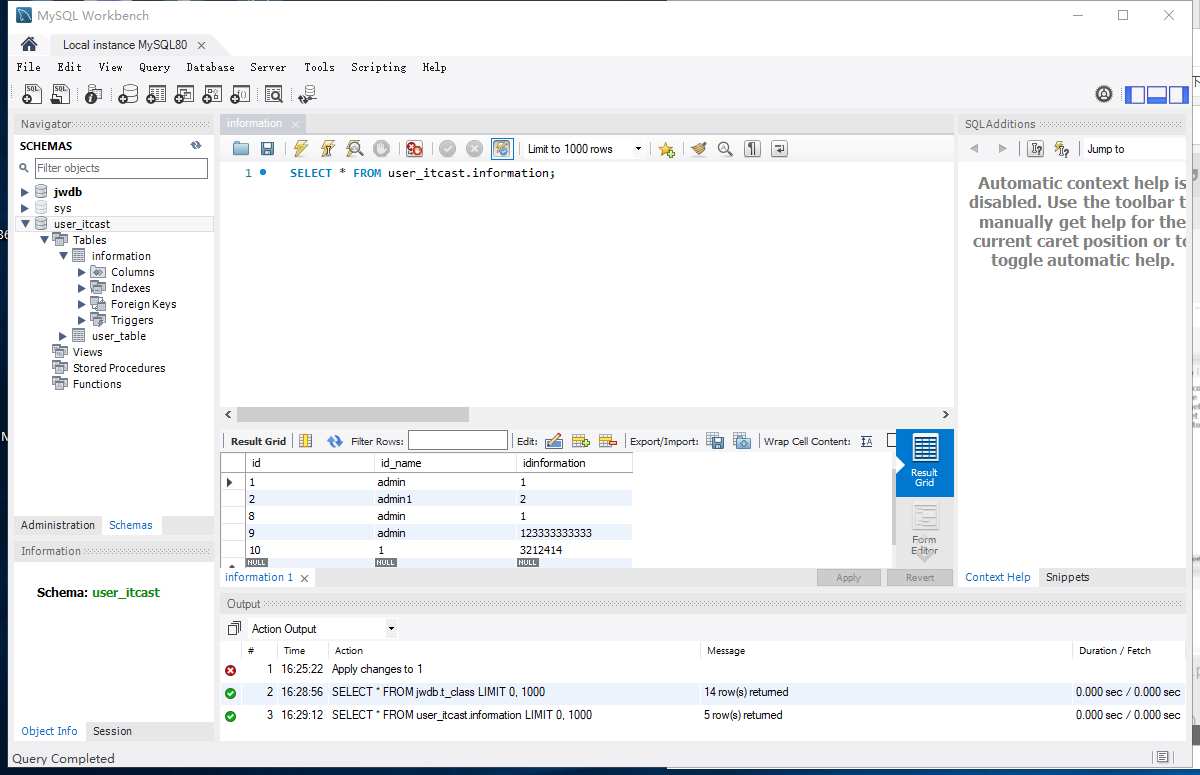Click the toggle autocommit mode icon
This screenshot has height=775, width=1200.
(x=501, y=148)
